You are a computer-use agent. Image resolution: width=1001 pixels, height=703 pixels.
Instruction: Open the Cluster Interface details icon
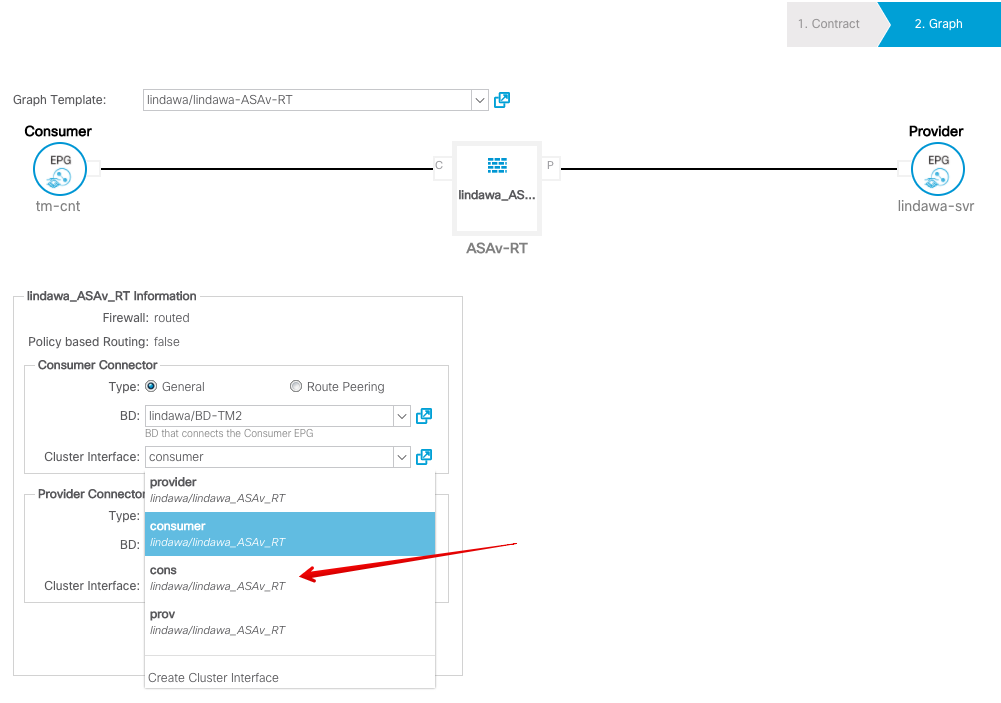tap(423, 457)
